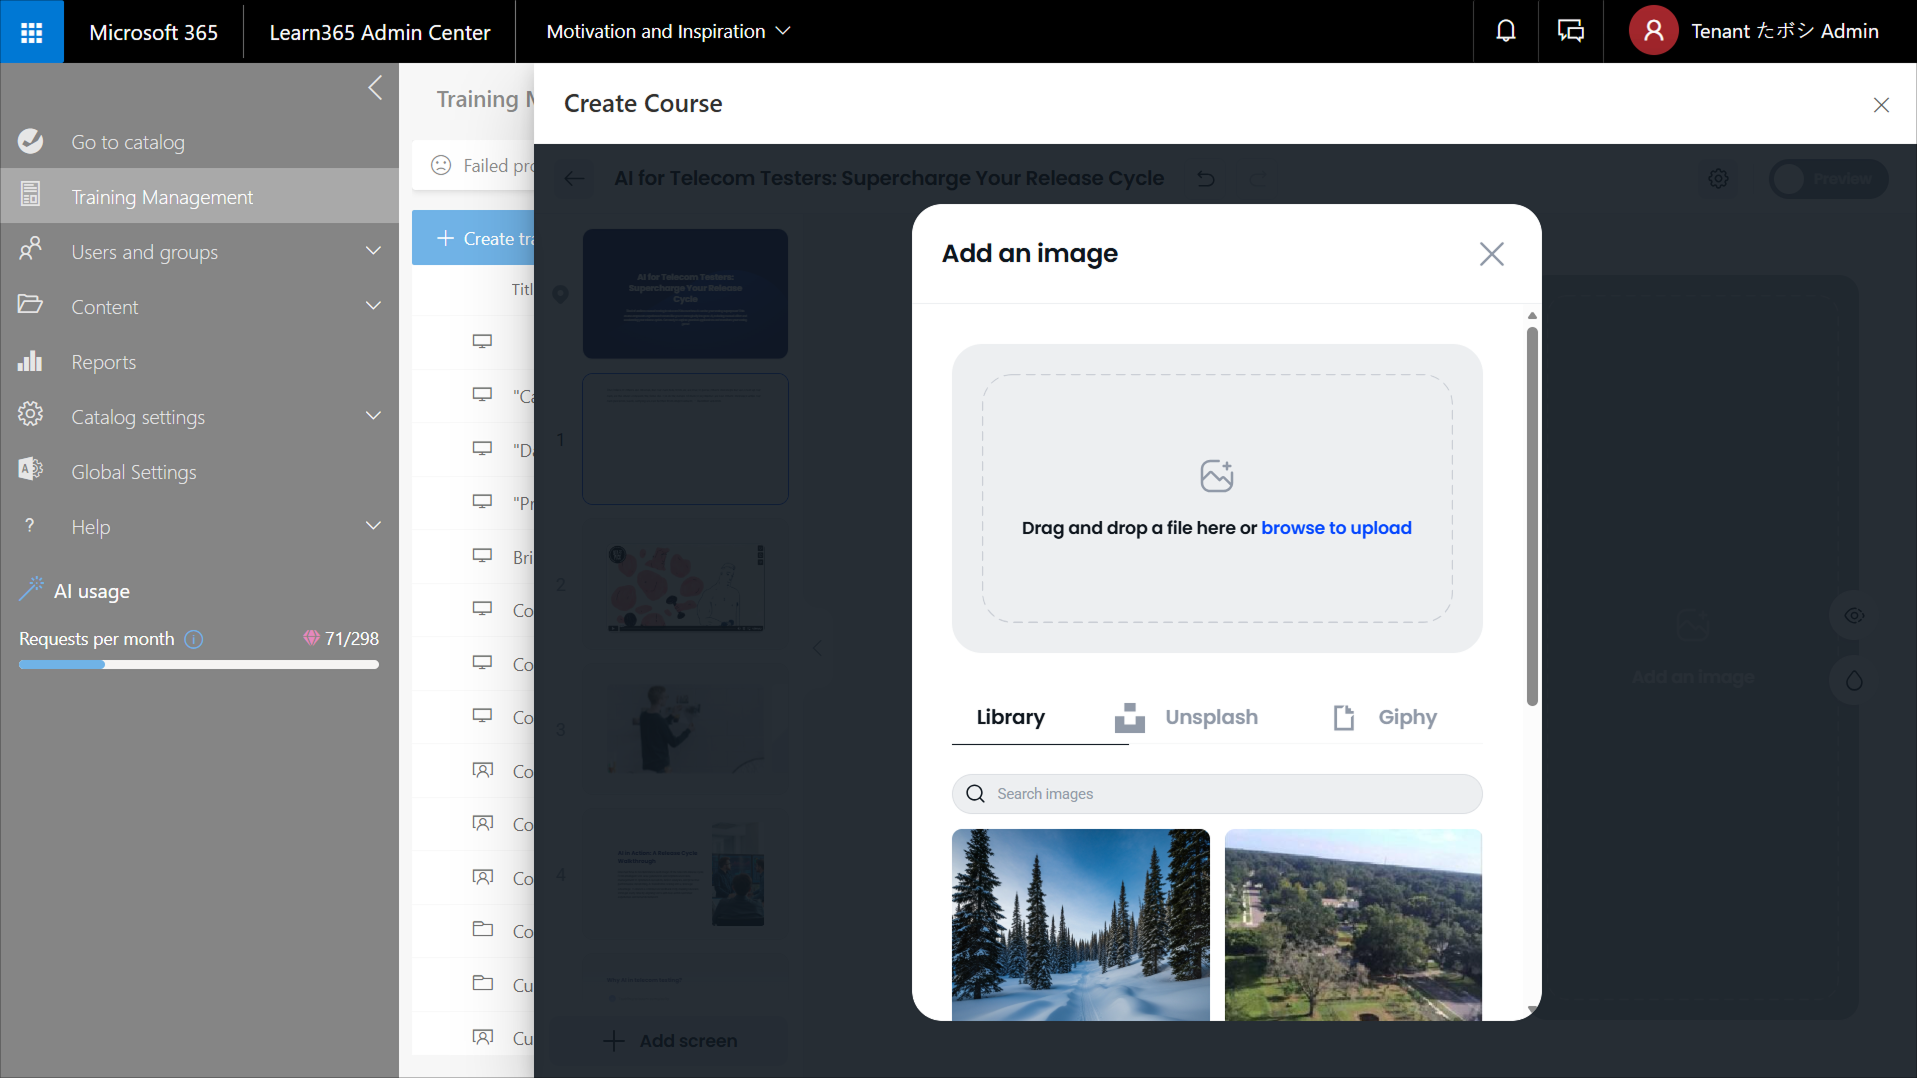Switch to the Unsplash tab
The height and width of the screenshot is (1078, 1917).
pyautogui.click(x=1187, y=717)
